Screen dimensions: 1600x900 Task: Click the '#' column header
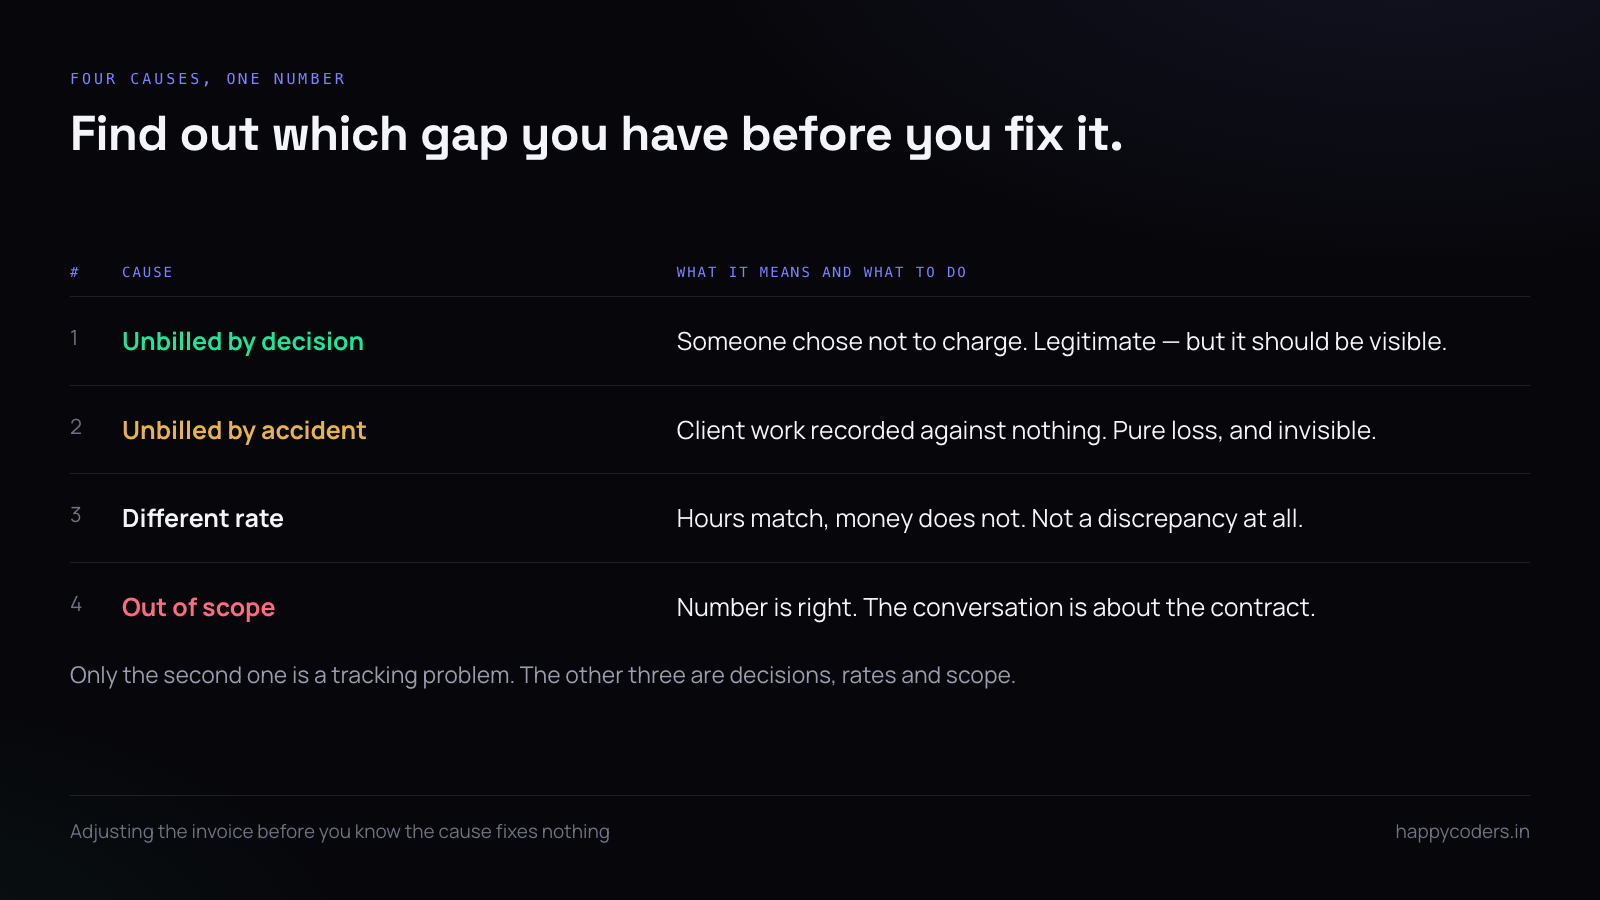(75, 272)
